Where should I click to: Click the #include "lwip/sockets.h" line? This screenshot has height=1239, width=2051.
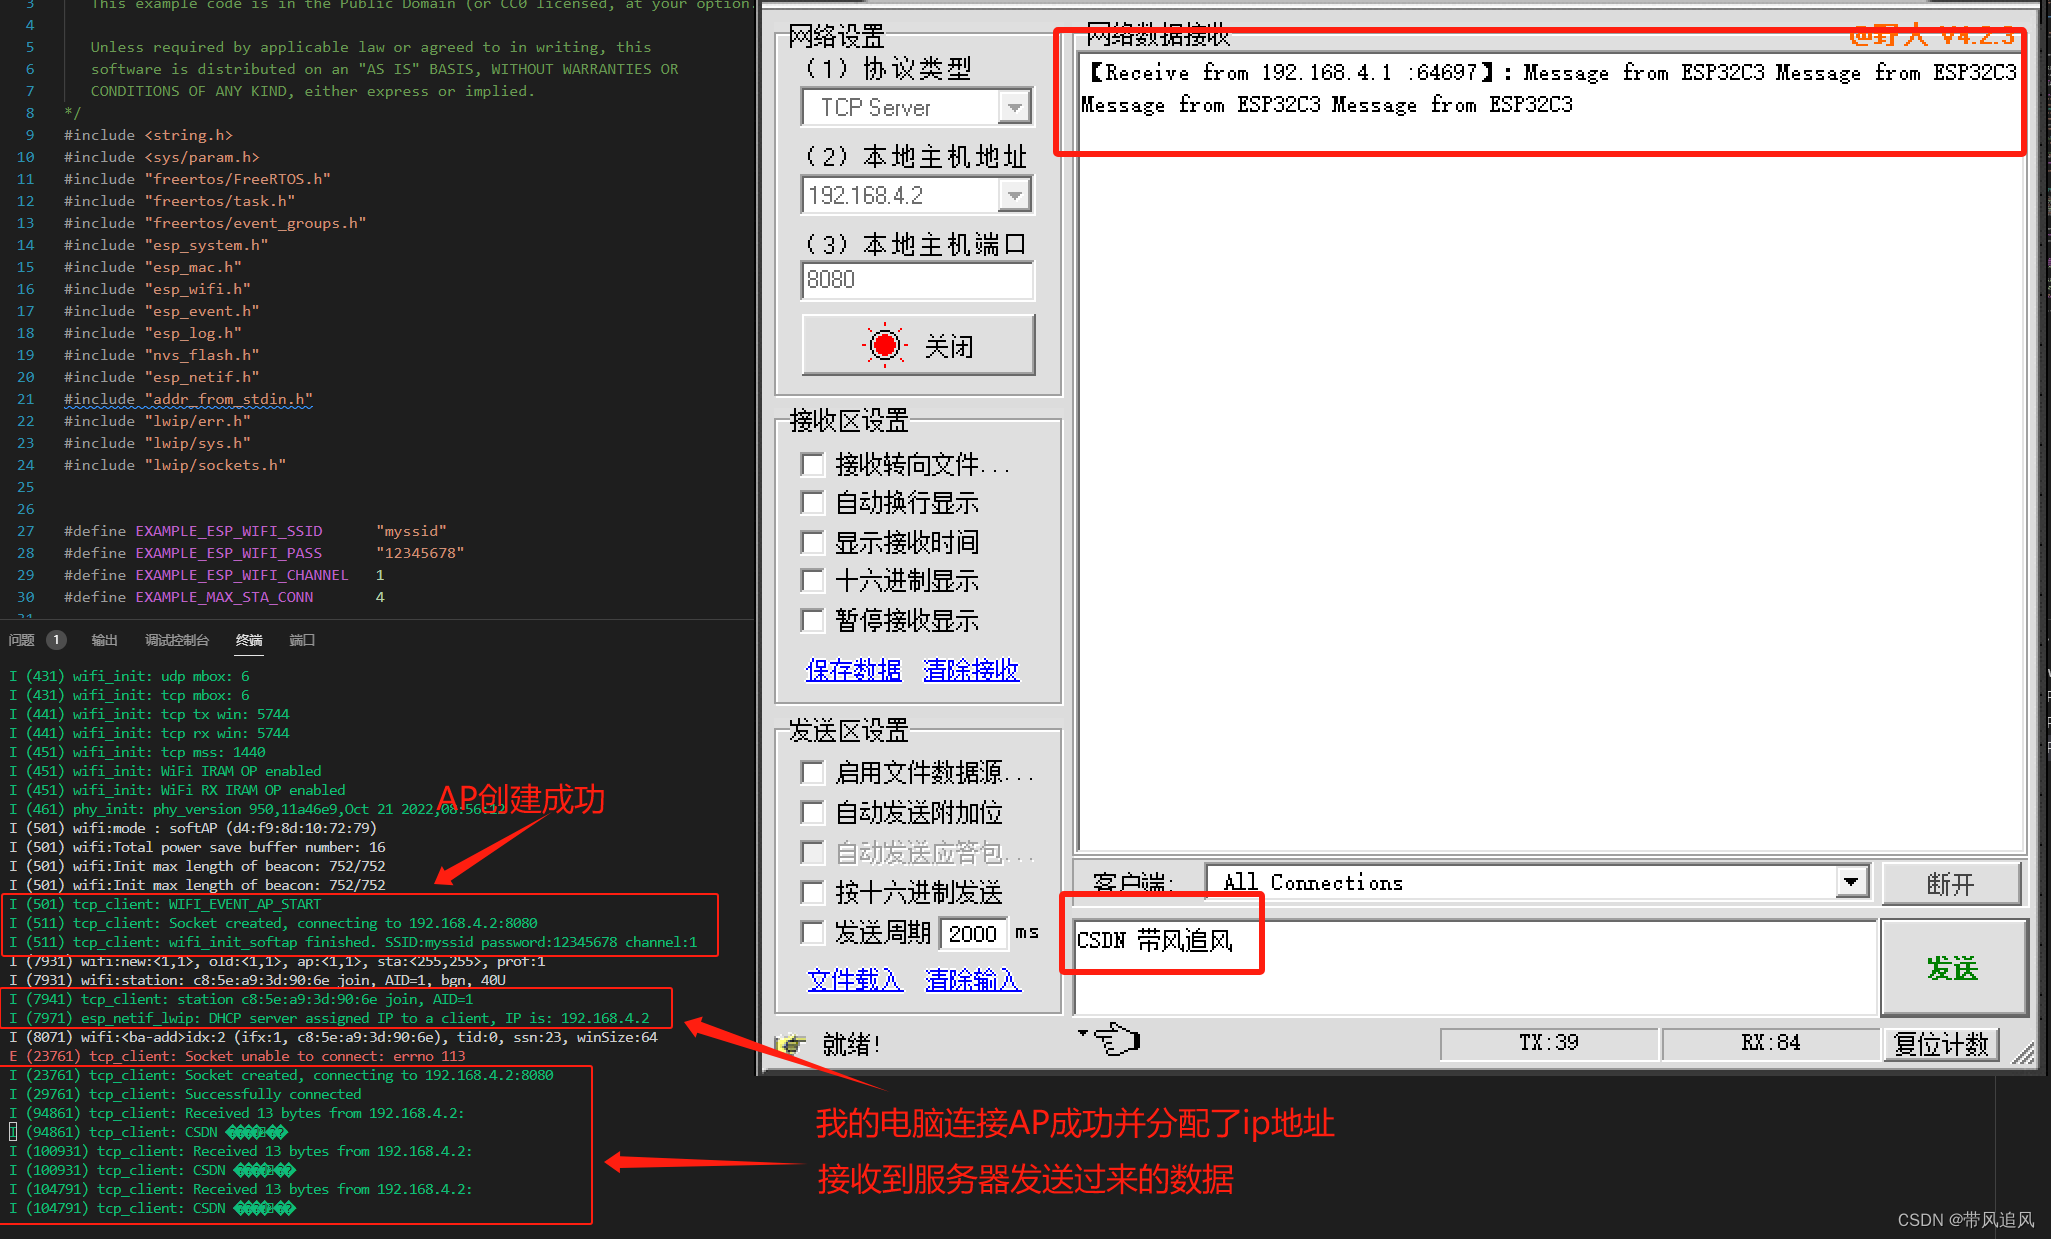(x=175, y=465)
